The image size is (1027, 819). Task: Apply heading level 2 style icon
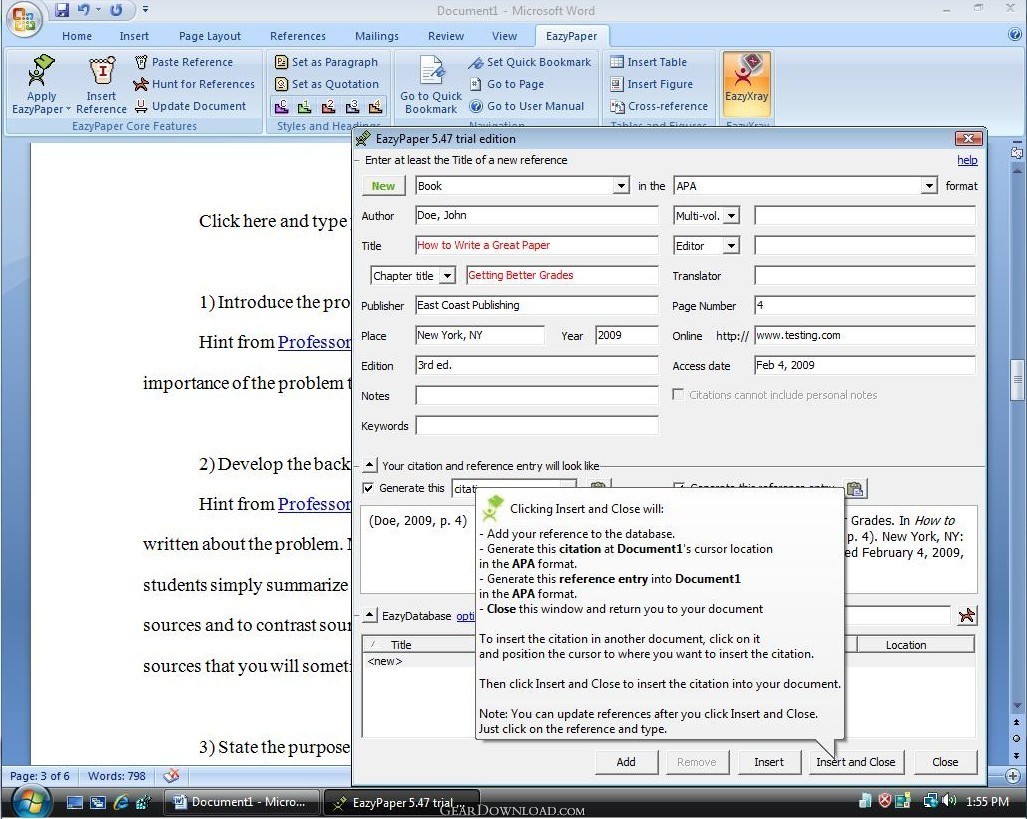click(328, 106)
